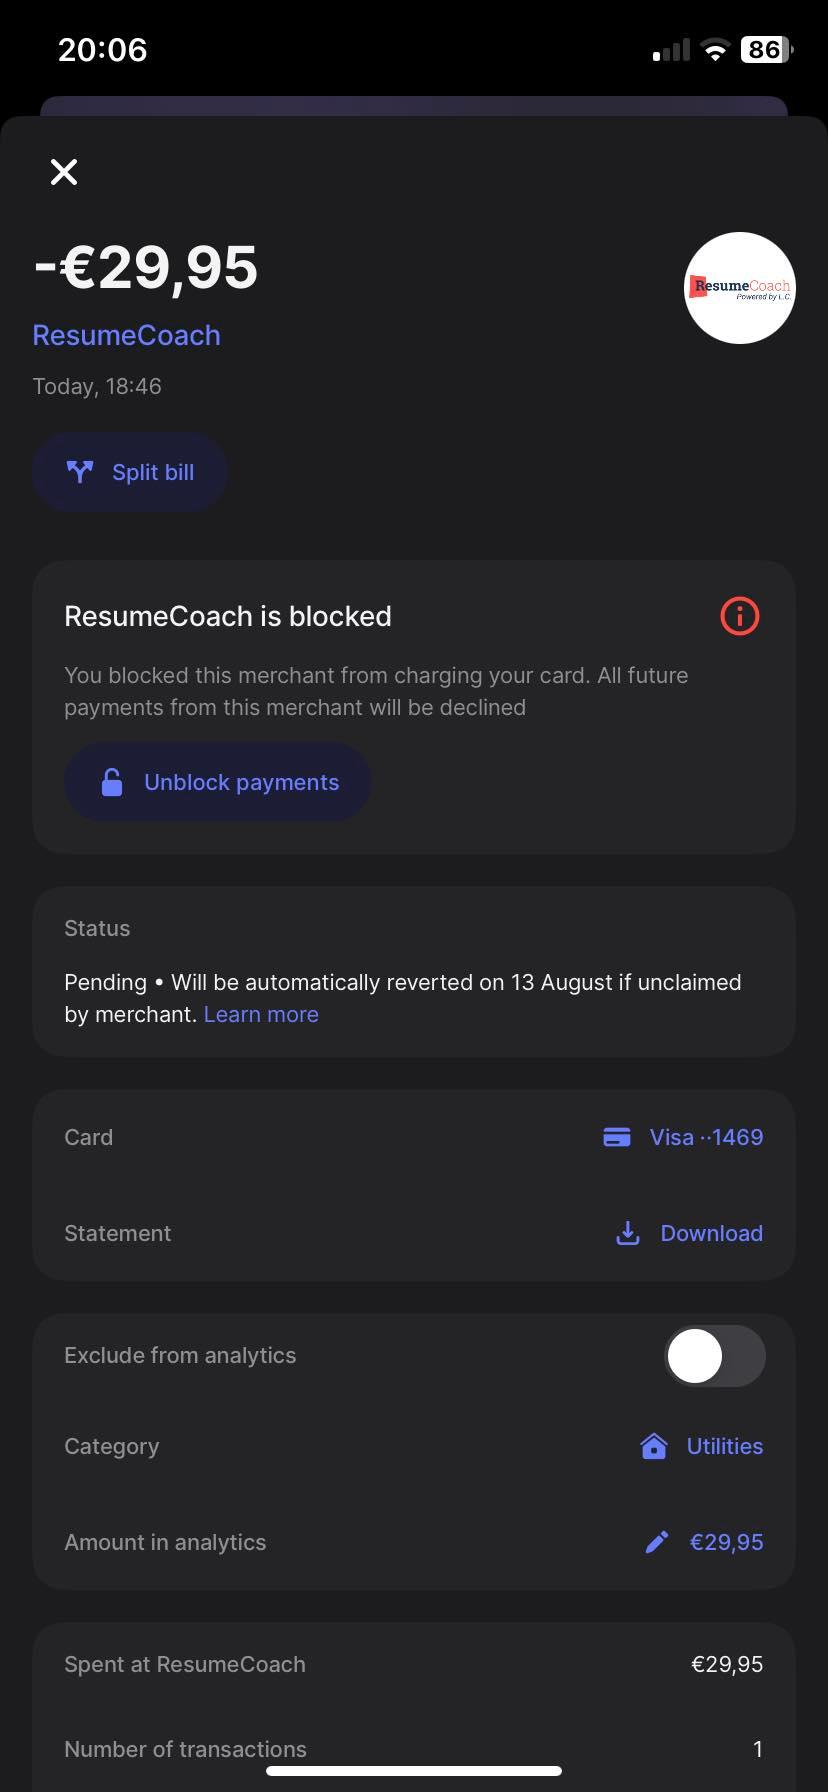Screen dimensions: 828x1792
Task: Tap the home icon beside Utilities category
Action: tap(653, 1446)
